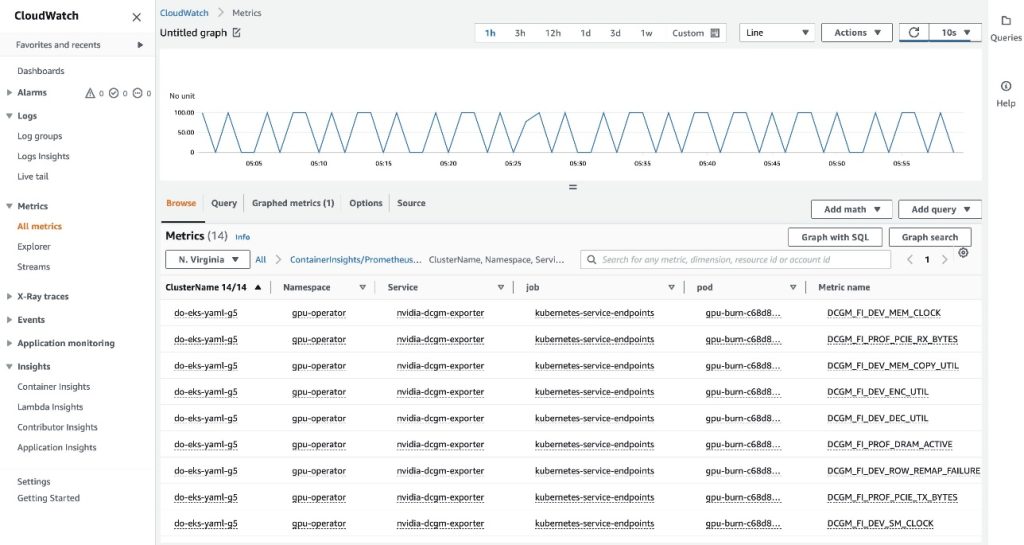Viewport: 1024px width, 545px height.
Task: Refresh the graph
Action: pyautogui.click(x=914, y=32)
